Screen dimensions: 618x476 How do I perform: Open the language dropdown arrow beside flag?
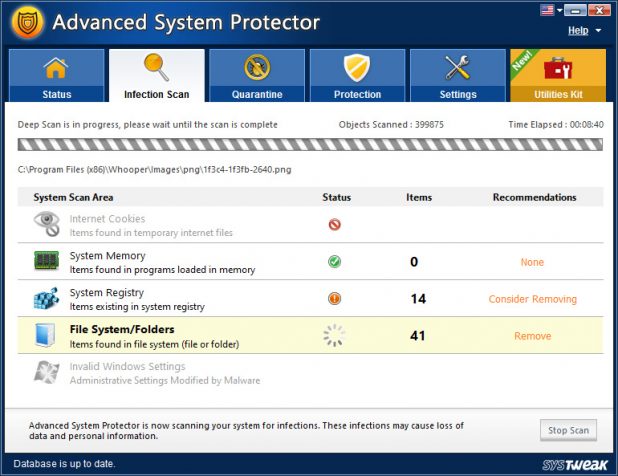pyautogui.click(x=559, y=10)
